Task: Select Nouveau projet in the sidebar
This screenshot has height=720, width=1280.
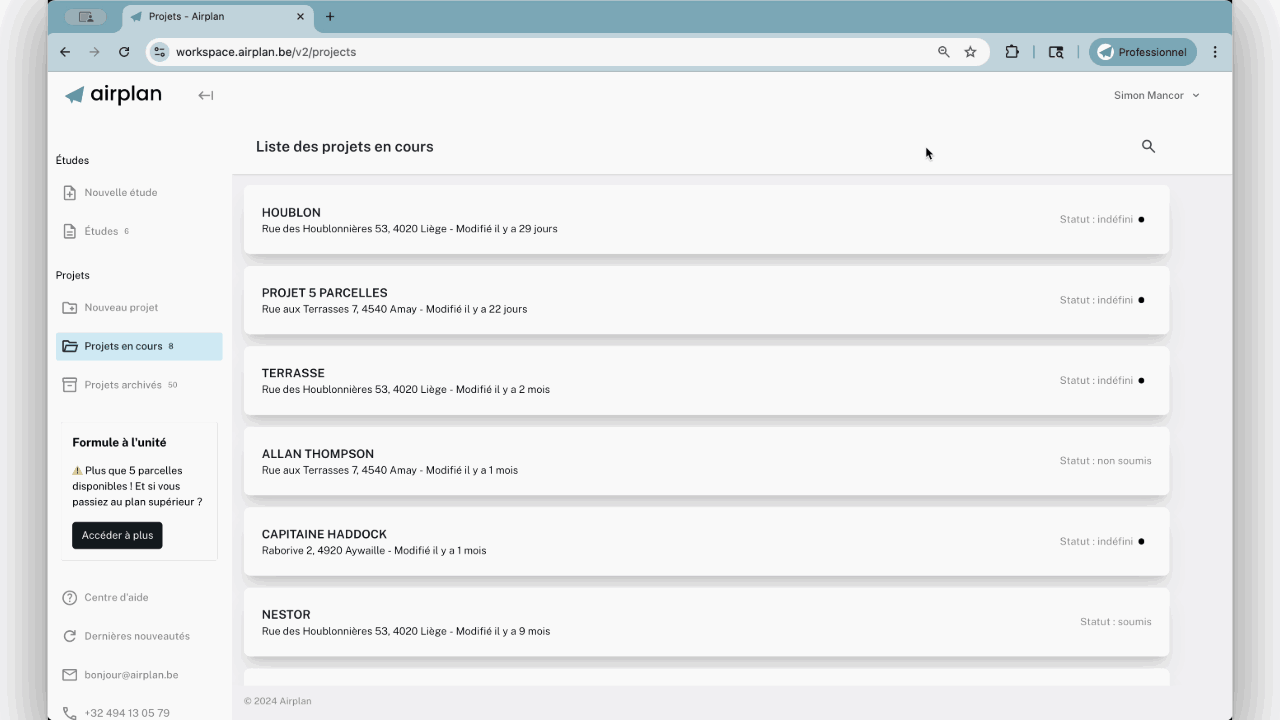Action: click(139, 308)
